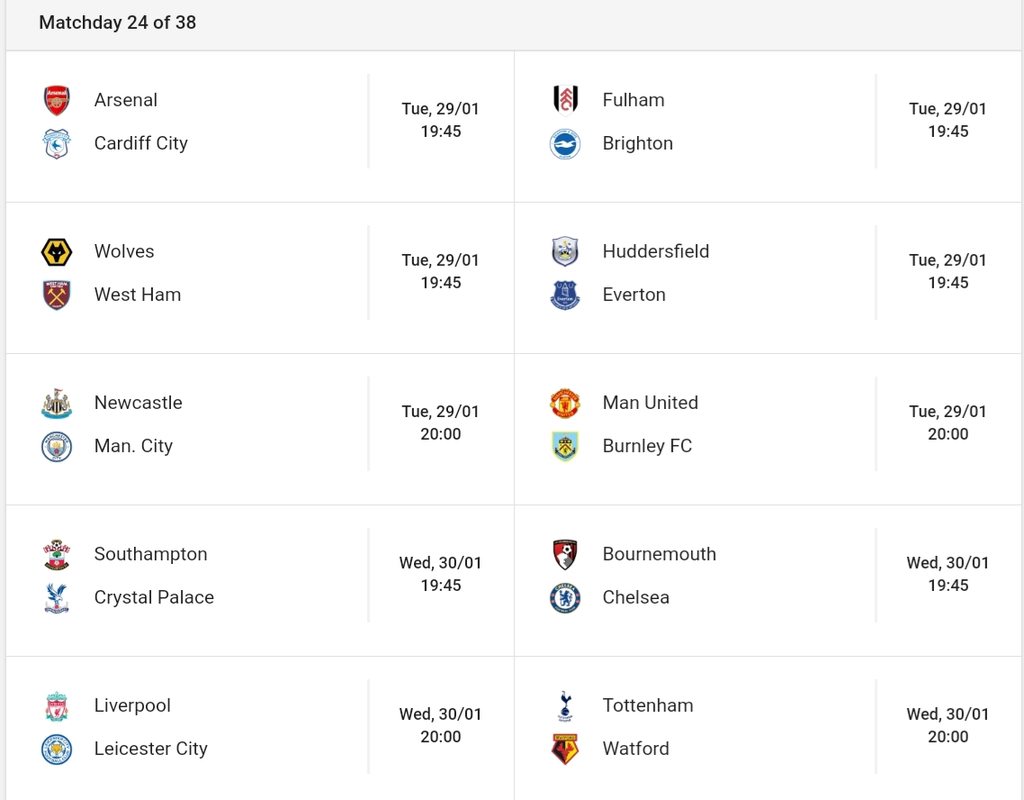
Task: Select the Wolves wolf-head logo
Action: point(57,252)
